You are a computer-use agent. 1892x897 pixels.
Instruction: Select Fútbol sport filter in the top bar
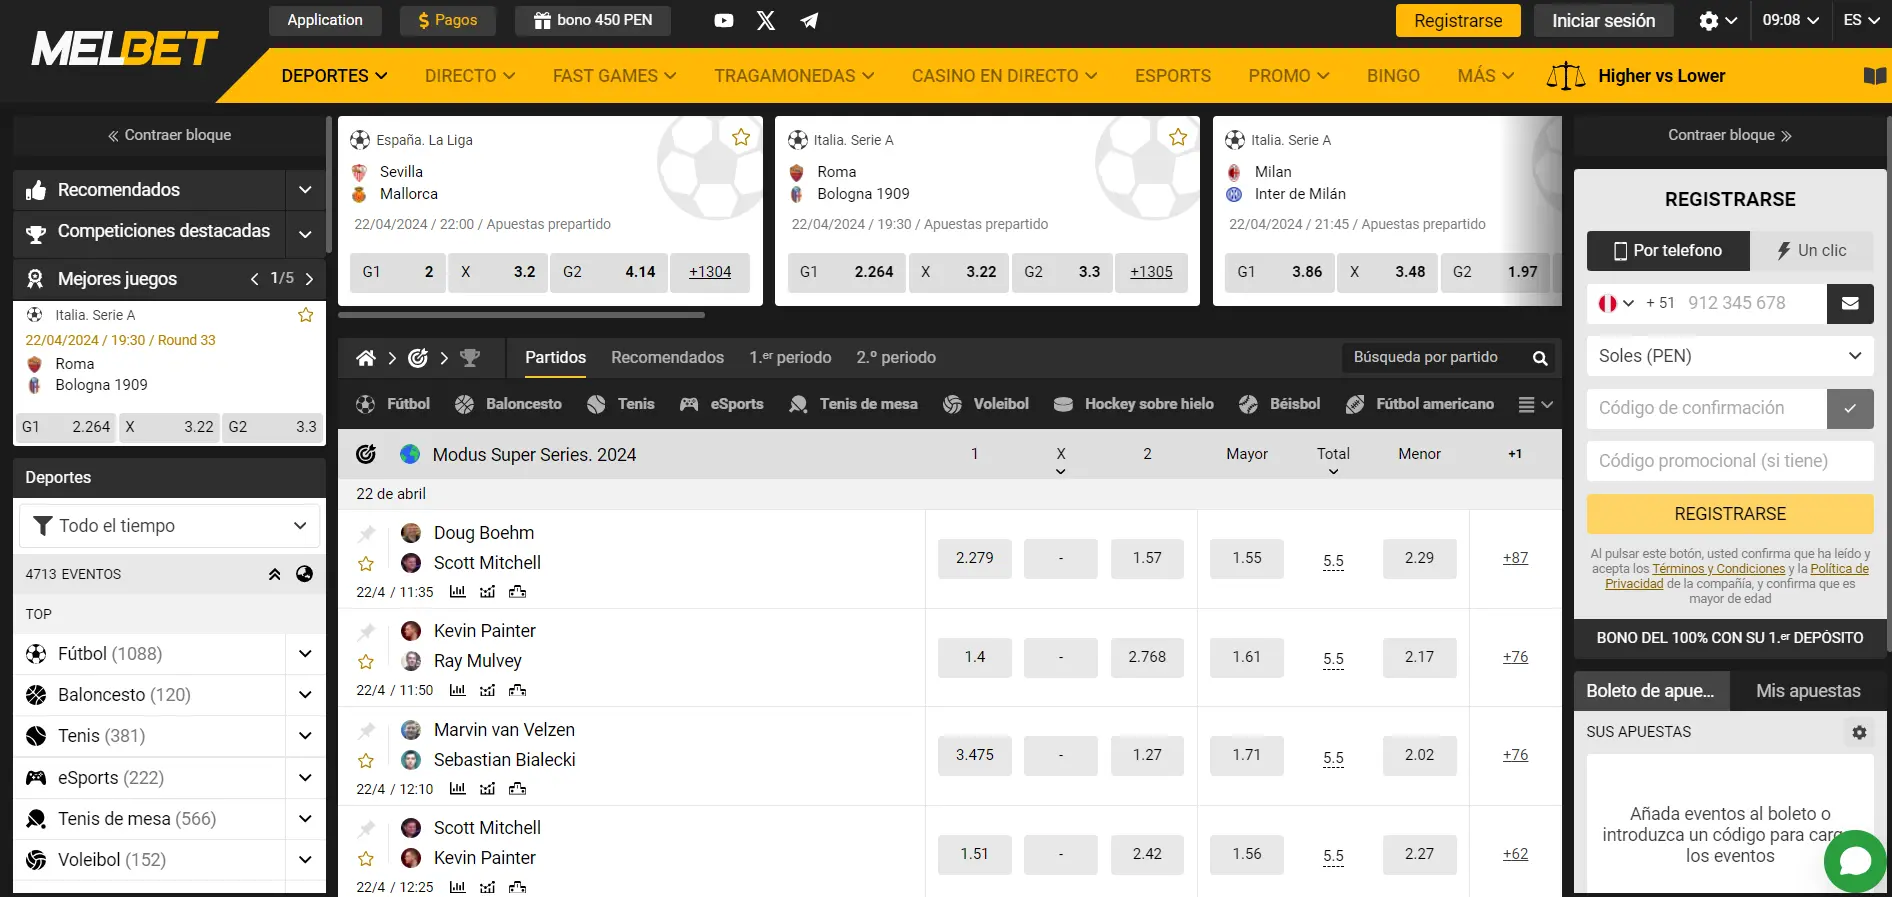(x=393, y=404)
